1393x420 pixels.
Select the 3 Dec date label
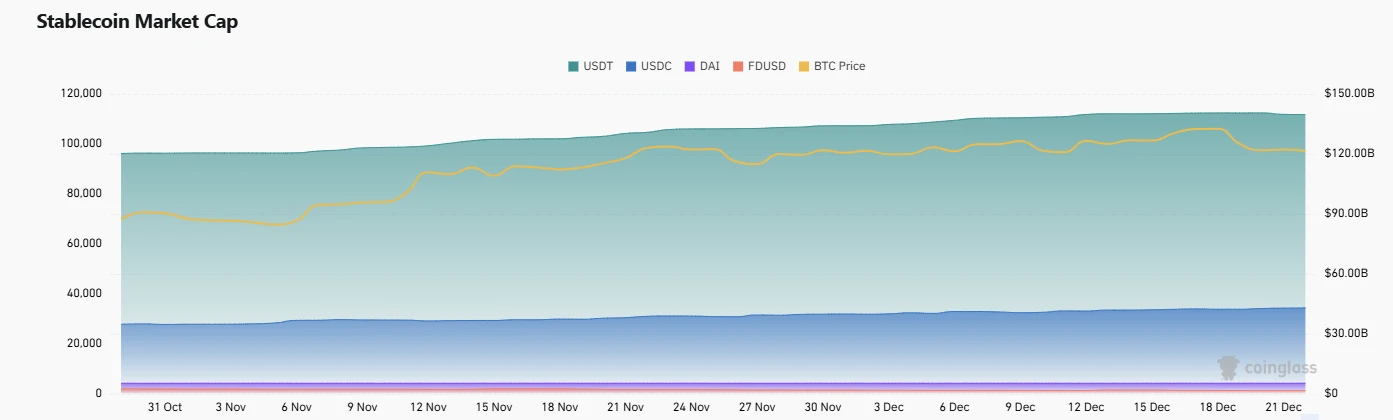coord(888,407)
